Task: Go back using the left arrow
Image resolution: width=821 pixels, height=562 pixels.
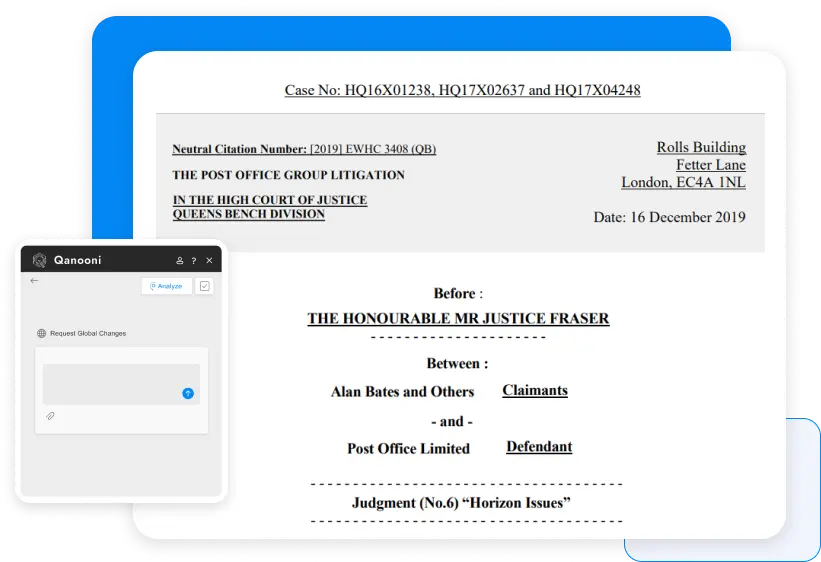Action: tap(34, 281)
